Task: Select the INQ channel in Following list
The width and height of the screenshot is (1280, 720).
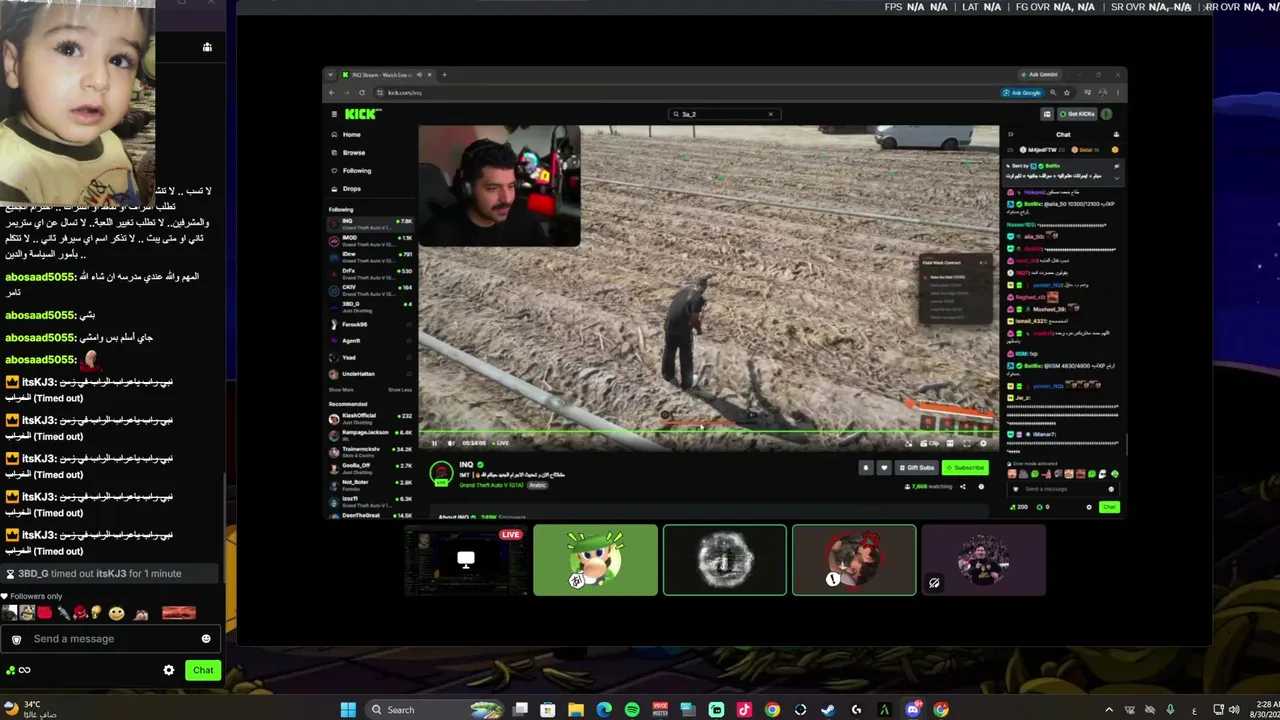Action: tap(370, 223)
